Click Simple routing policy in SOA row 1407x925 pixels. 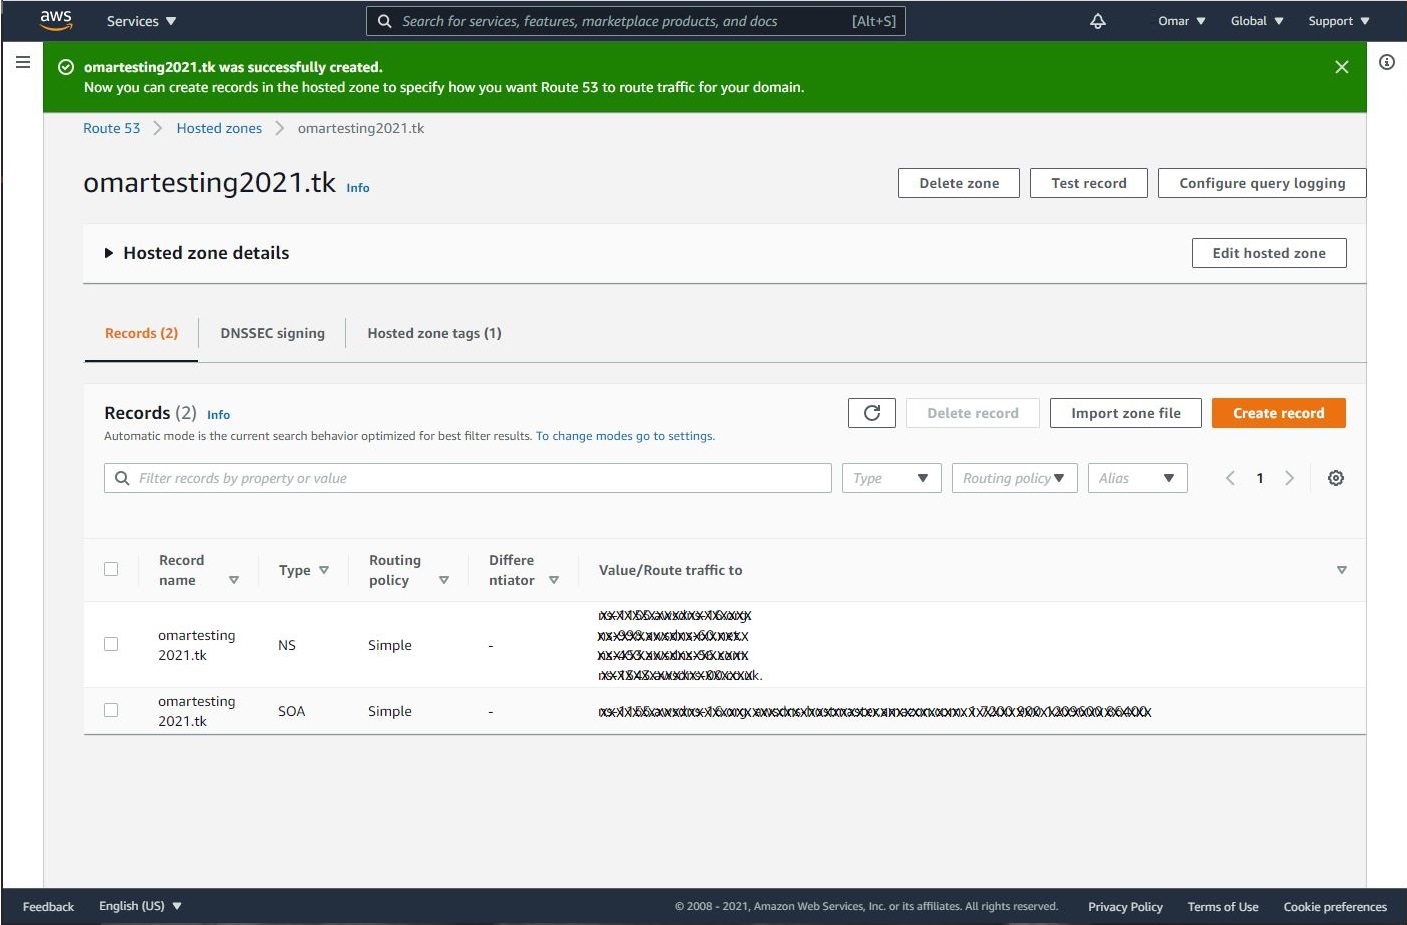point(390,711)
